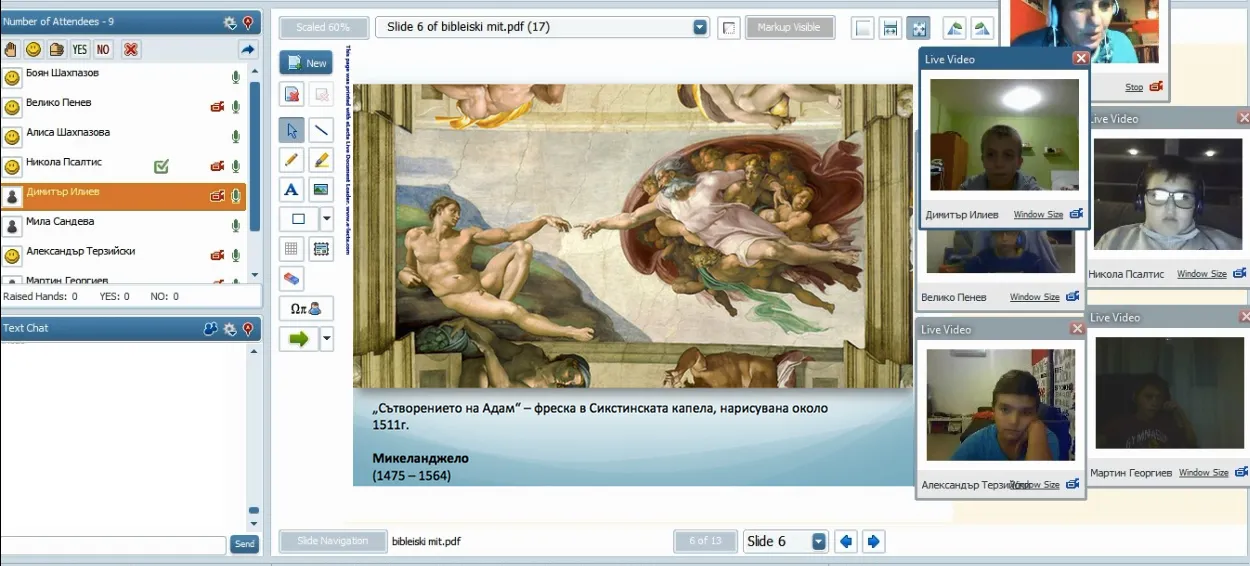
Task: Expand the Slide 6 selector dropdown
Action: click(x=819, y=541)
